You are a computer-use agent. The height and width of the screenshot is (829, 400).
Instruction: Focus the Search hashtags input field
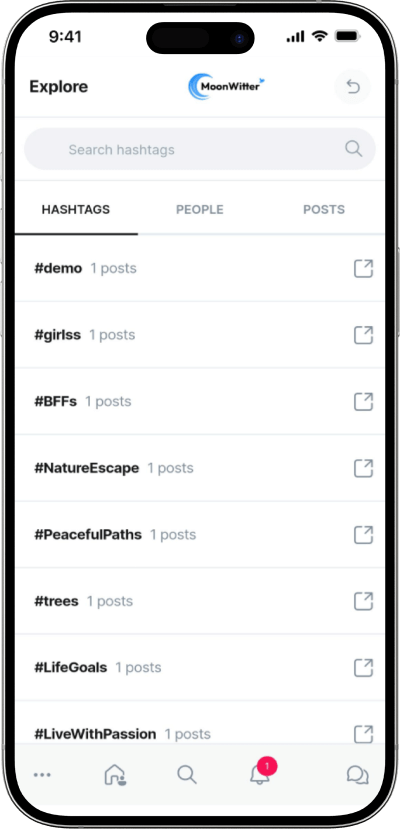pos(200,149)
